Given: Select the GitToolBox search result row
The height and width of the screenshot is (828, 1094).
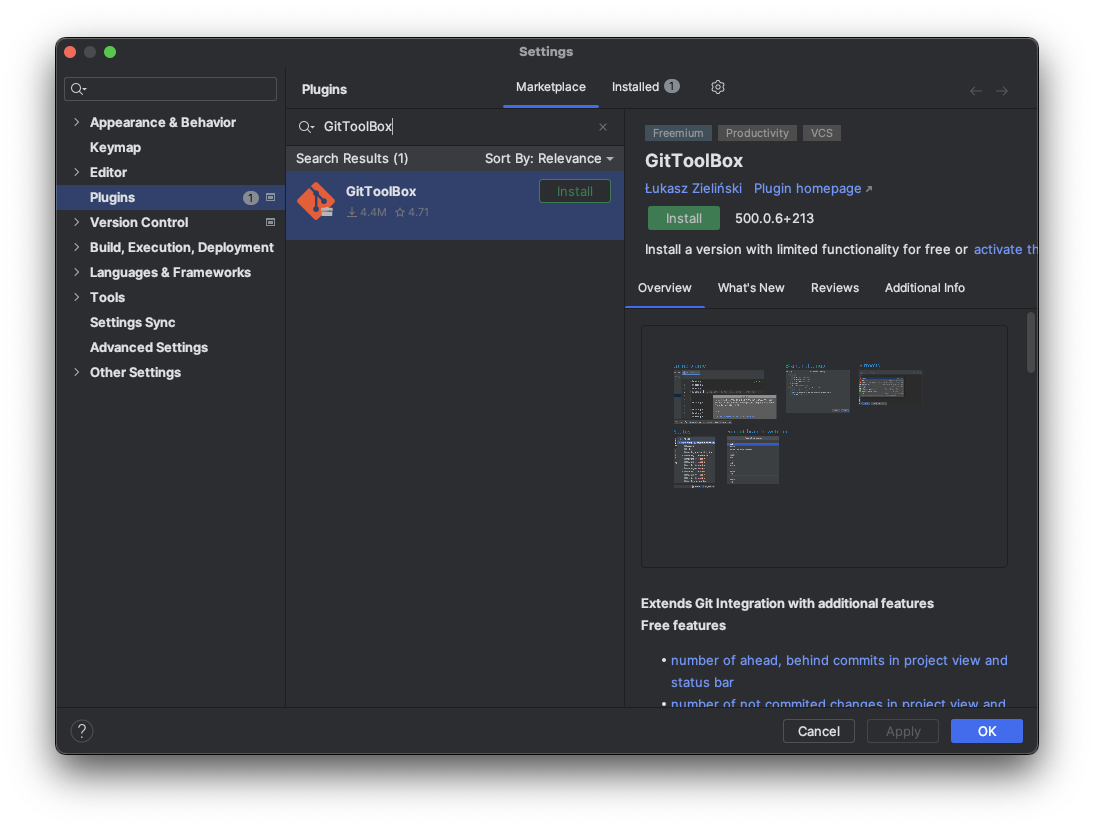Looking at the screenshot, I should [x=455, y=206].
